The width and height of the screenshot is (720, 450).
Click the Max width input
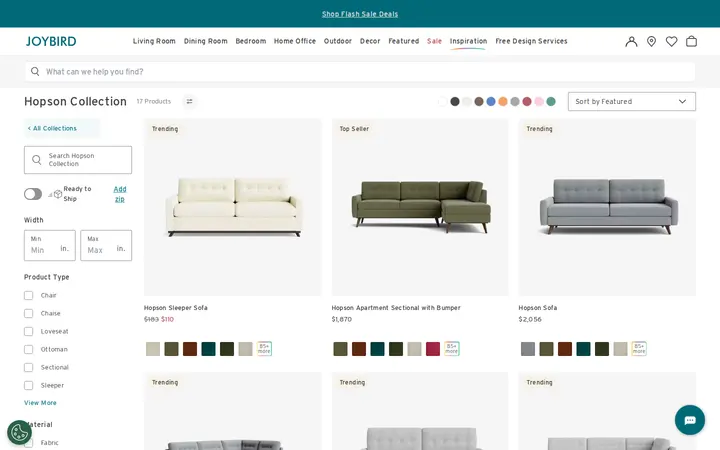click(106, 245)
